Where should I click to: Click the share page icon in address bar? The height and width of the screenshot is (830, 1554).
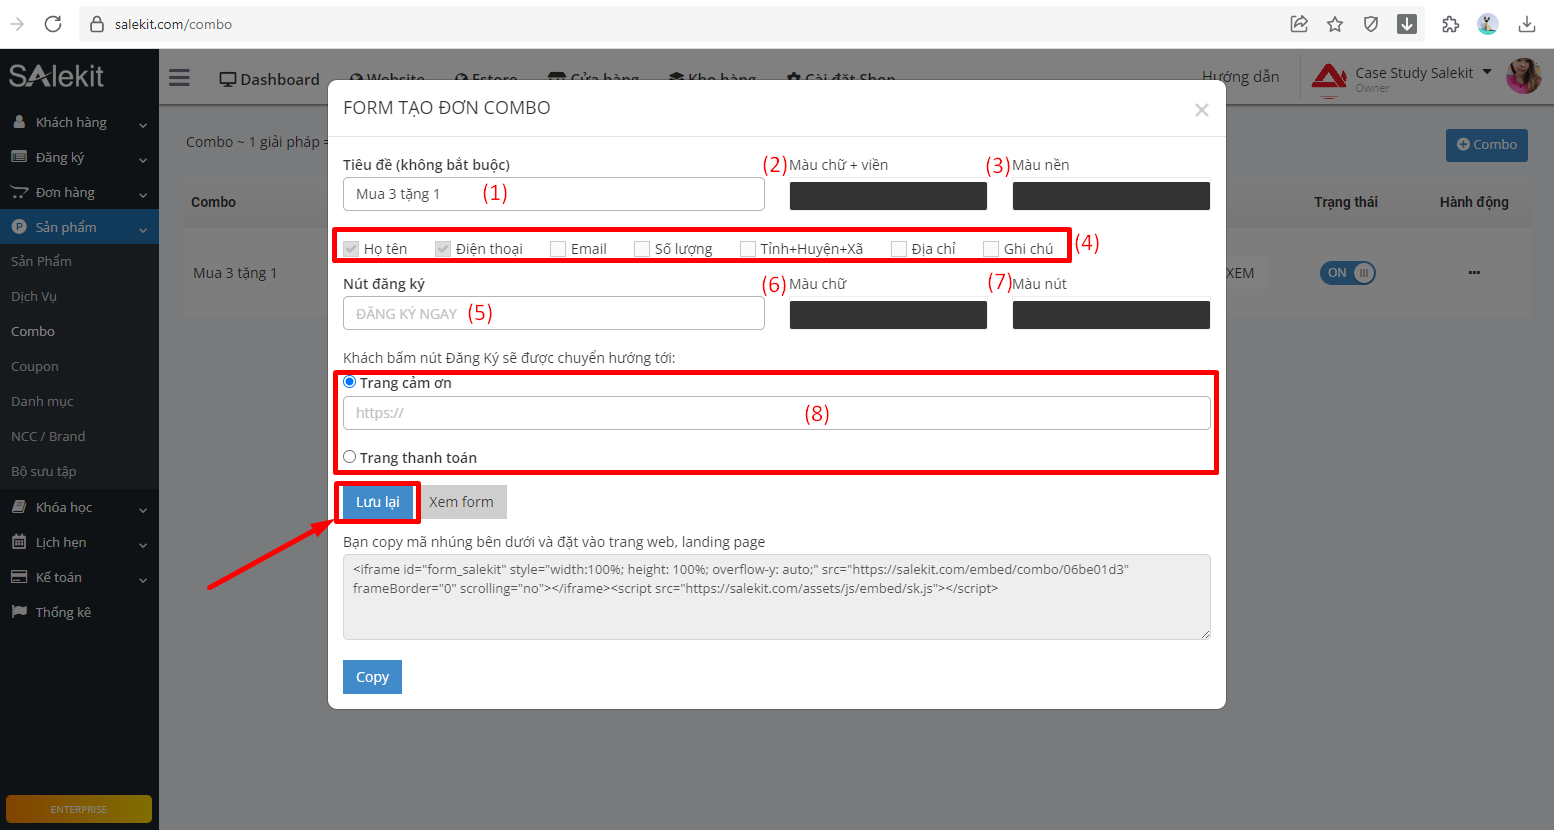click(x=1299, y=24)
